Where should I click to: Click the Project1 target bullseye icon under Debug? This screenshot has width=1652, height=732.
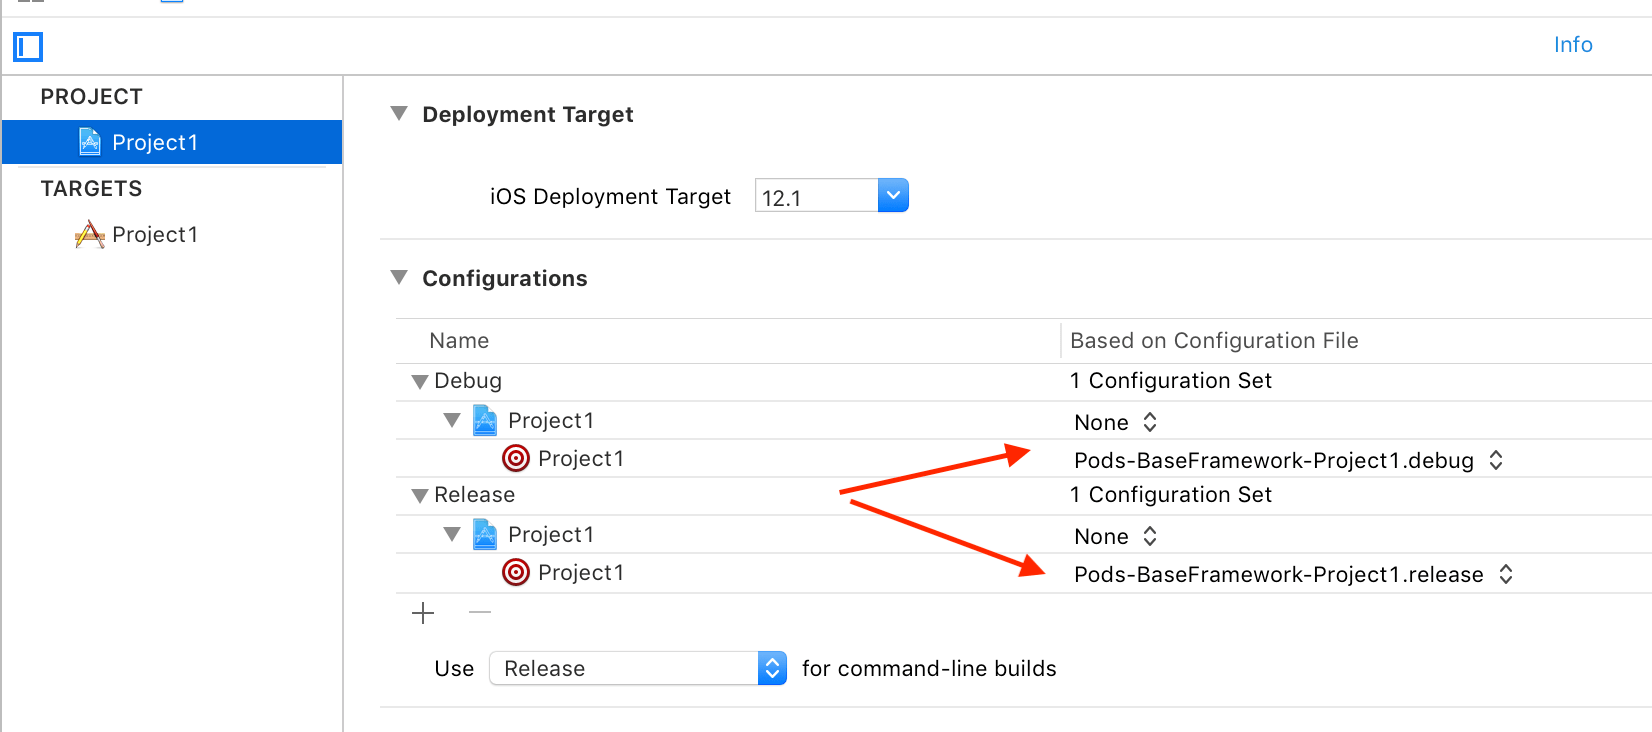(516, 458)
